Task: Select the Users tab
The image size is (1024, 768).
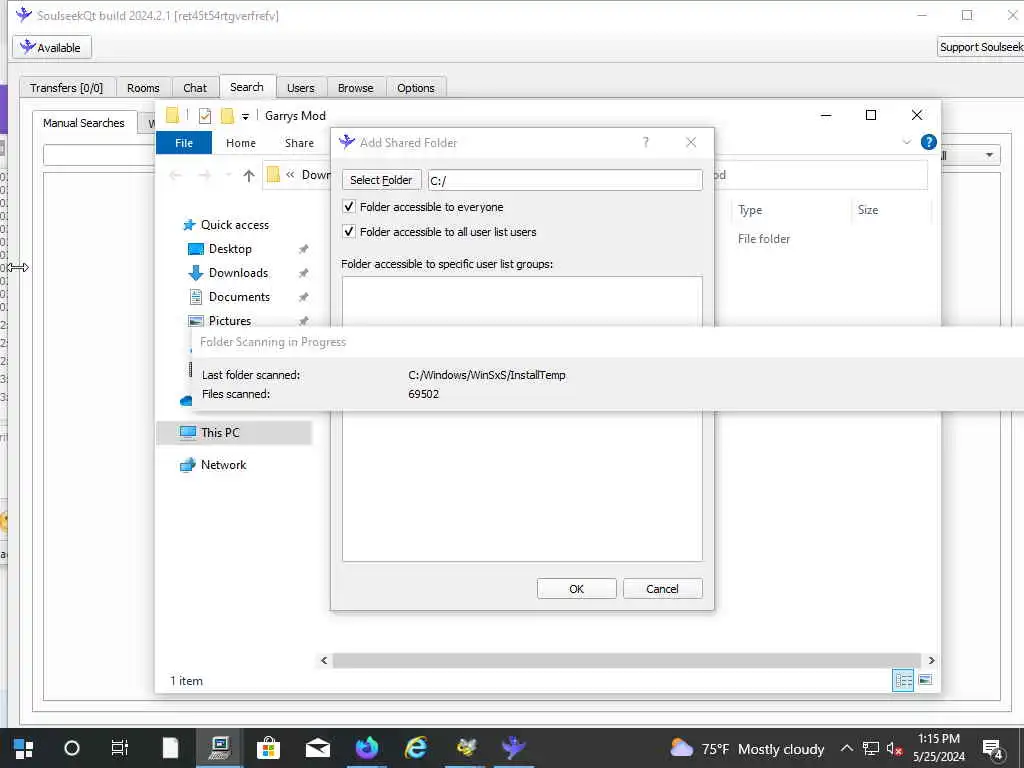Action: [x=300, y=88]
